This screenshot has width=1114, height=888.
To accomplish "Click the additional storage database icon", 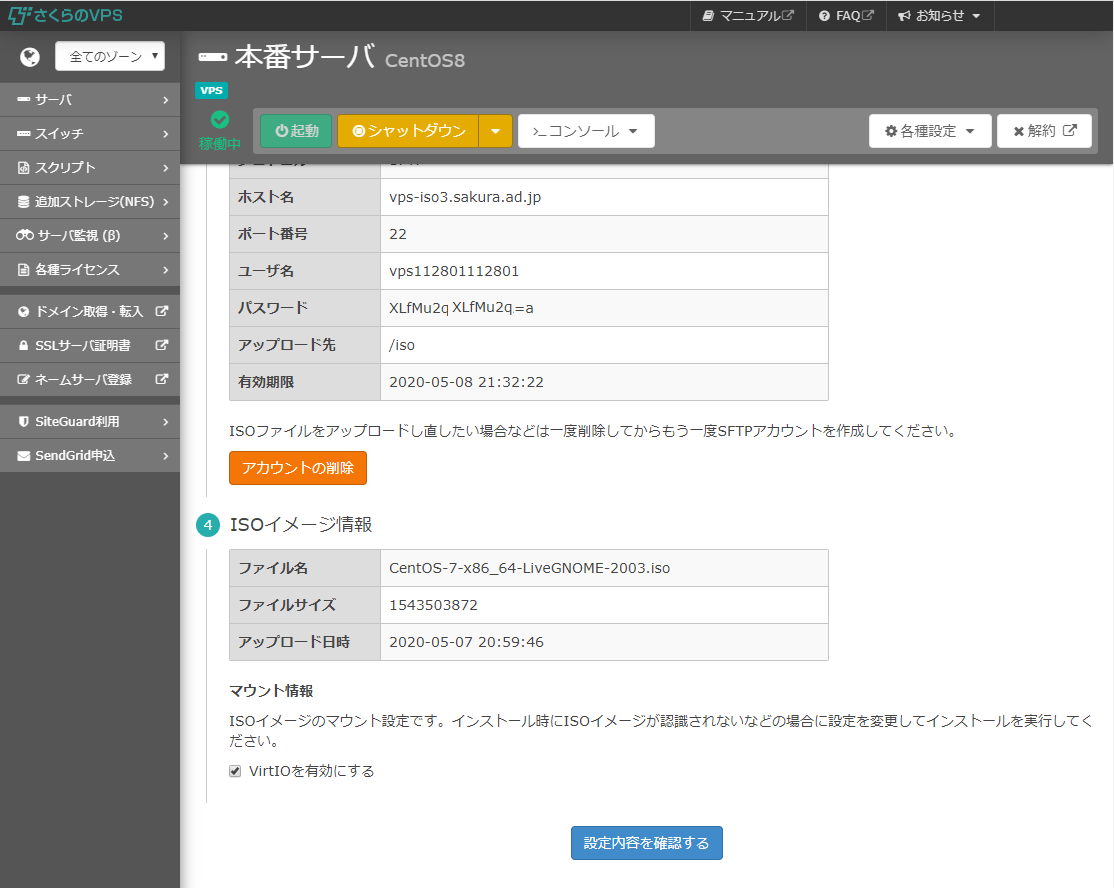I will pyautogui.click(x=25, y=201).
